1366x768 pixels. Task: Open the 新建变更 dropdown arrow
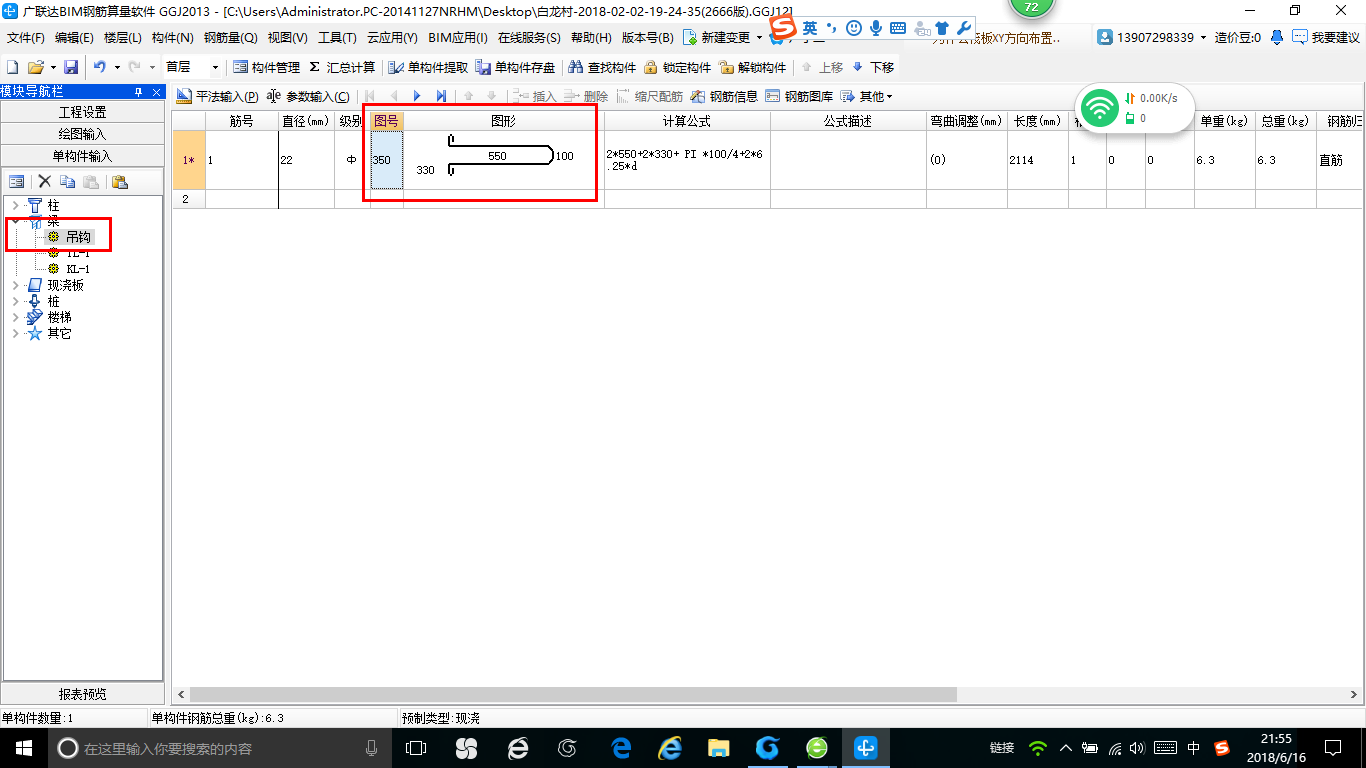tap(760, 37)
